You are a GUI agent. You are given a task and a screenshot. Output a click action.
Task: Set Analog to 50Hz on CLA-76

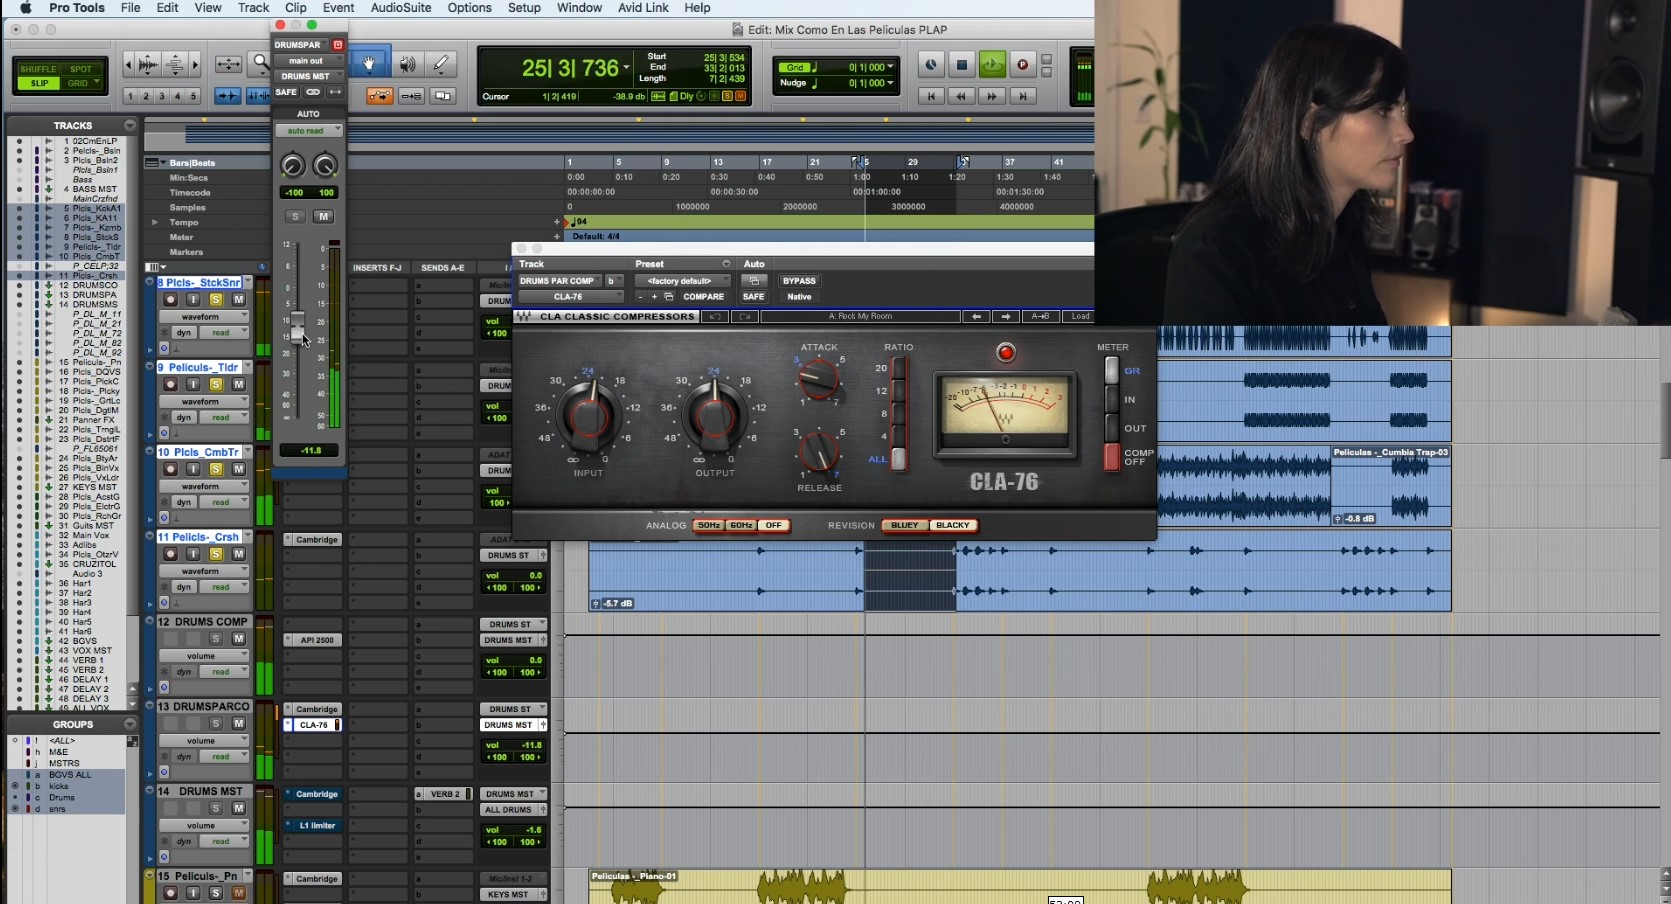point(709,525)
